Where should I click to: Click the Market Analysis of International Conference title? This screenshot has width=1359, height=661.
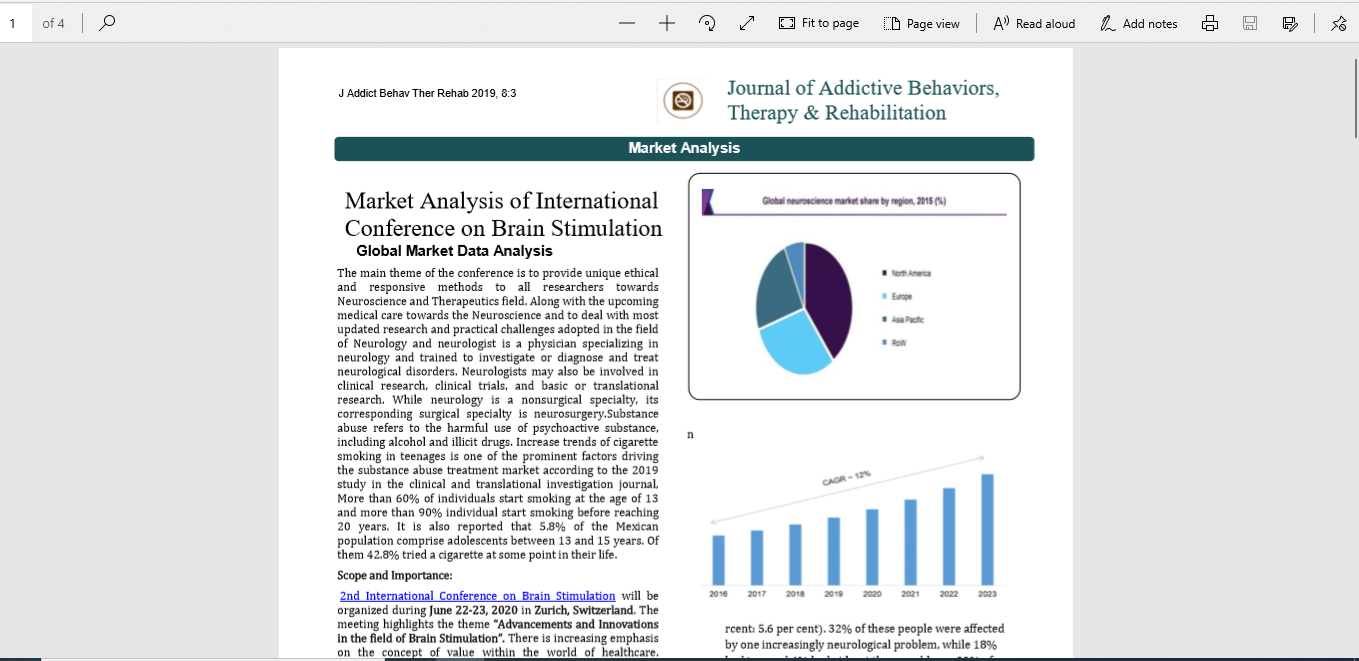click(x=503, y=214)
